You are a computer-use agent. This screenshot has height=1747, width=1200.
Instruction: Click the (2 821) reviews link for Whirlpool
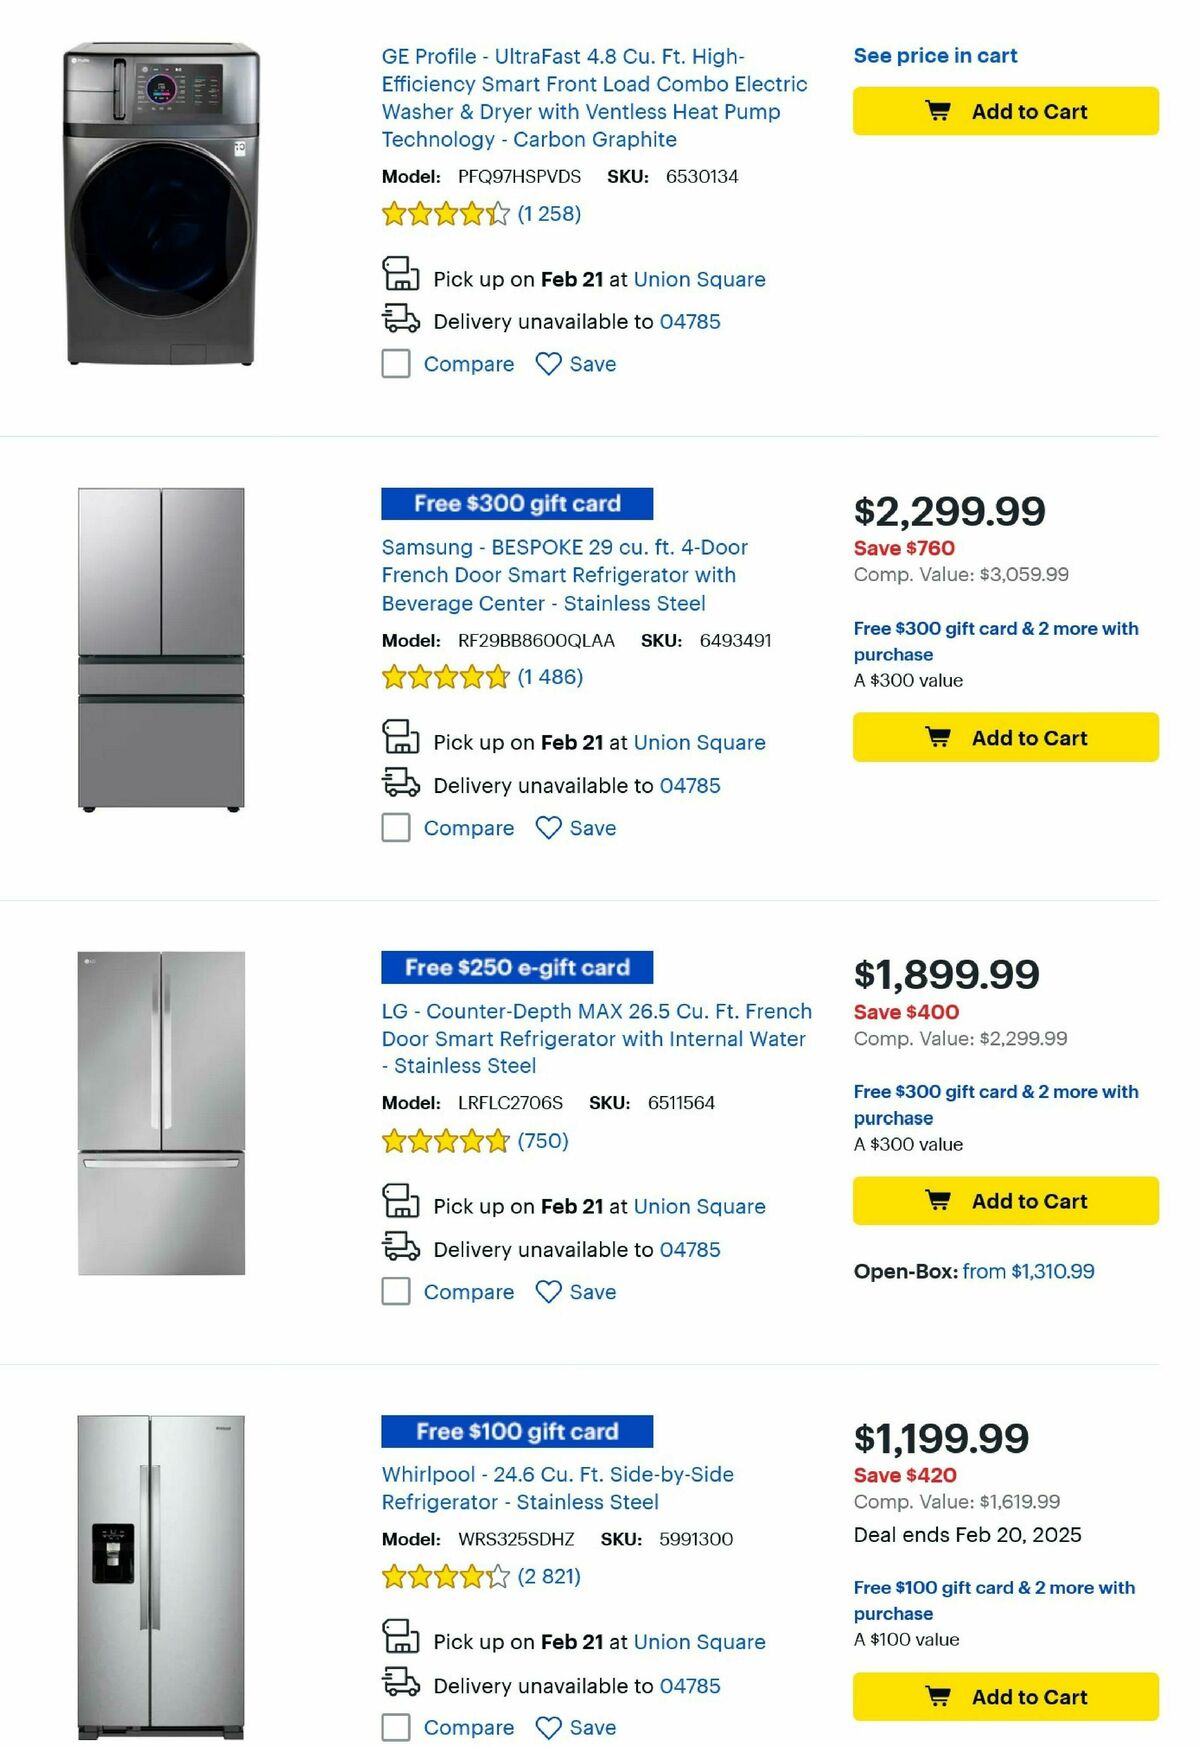[548, 1575]
